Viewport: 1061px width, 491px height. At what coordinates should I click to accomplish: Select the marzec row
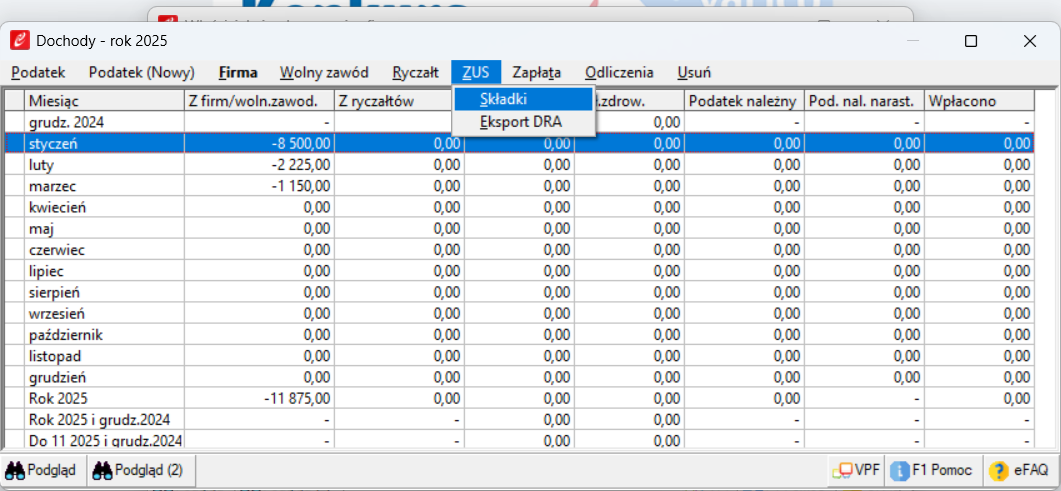tap(520, 186)
